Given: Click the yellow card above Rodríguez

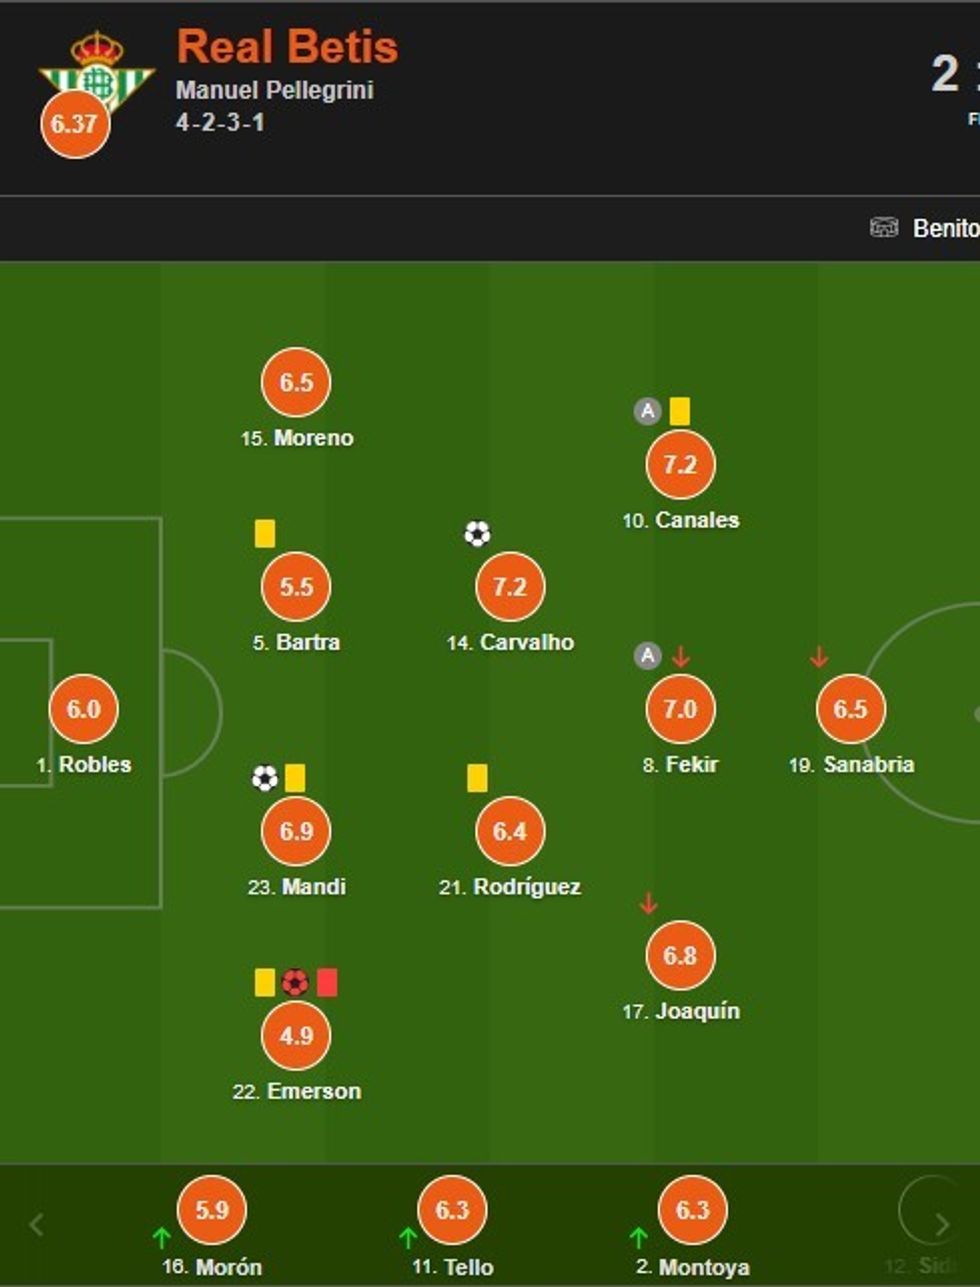Looking at the screenshot, I should (x=477, y=778).
